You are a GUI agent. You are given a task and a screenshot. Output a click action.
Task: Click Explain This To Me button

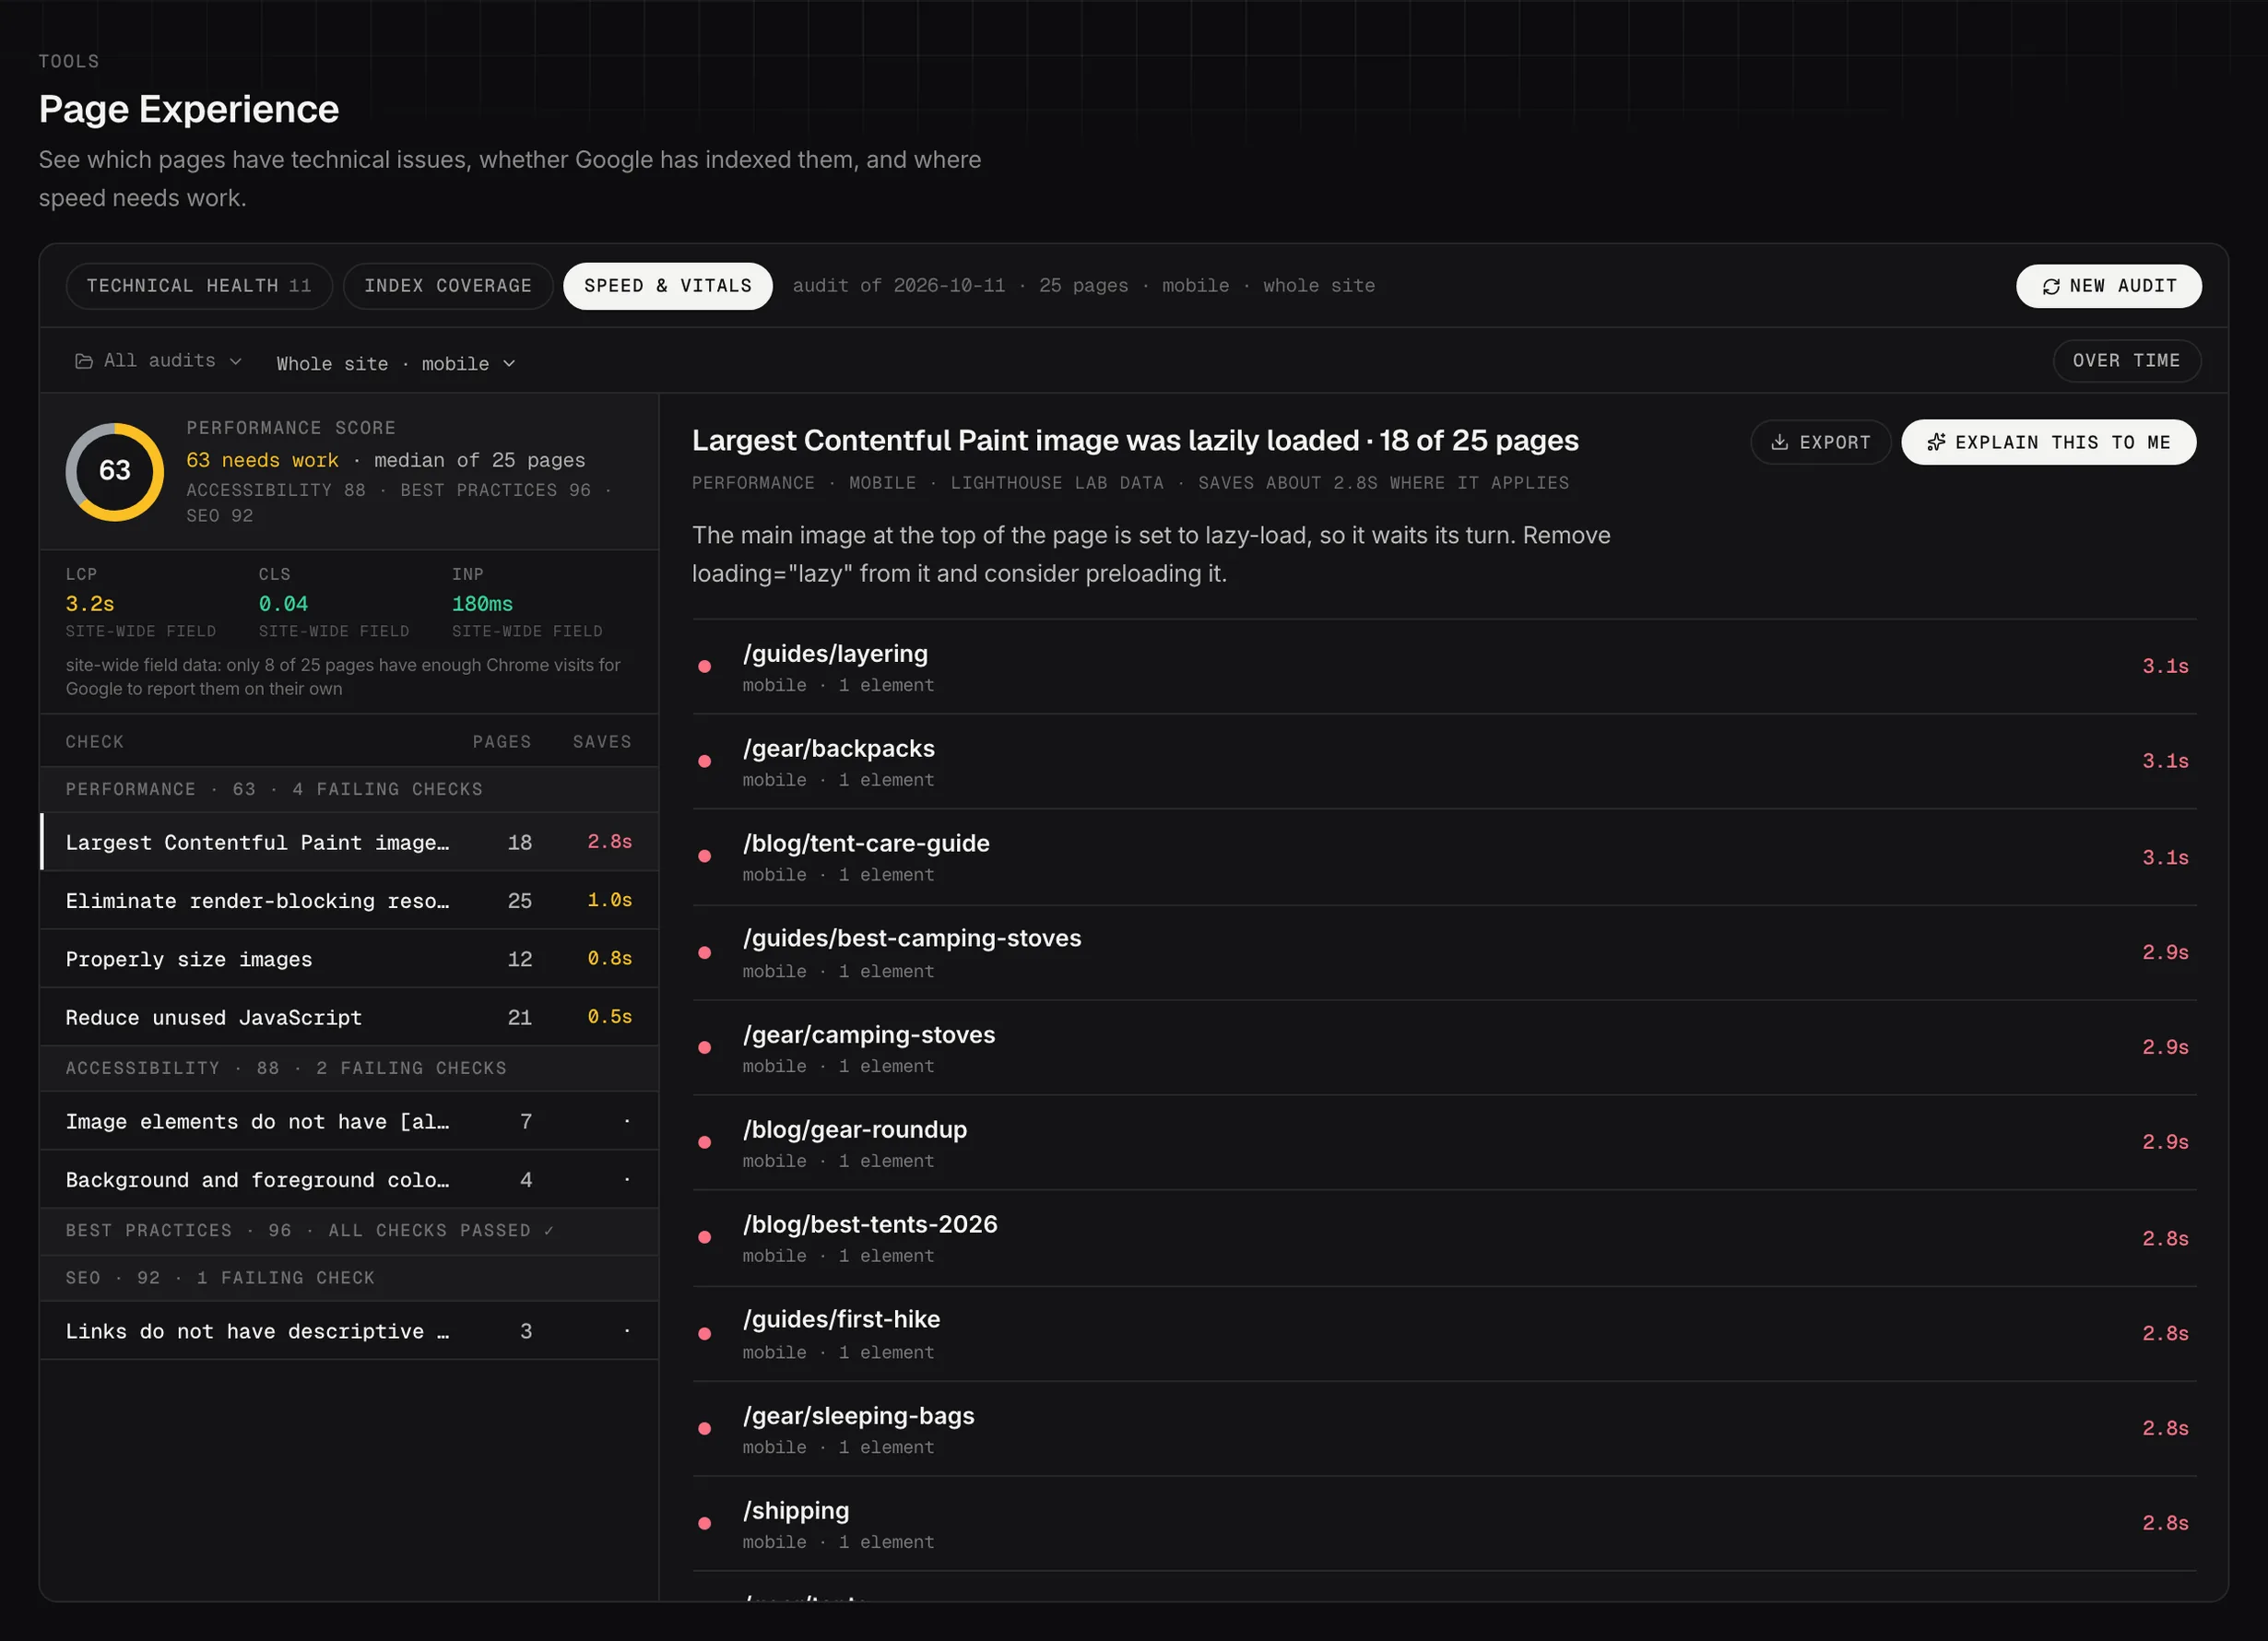coord(2048,442)
